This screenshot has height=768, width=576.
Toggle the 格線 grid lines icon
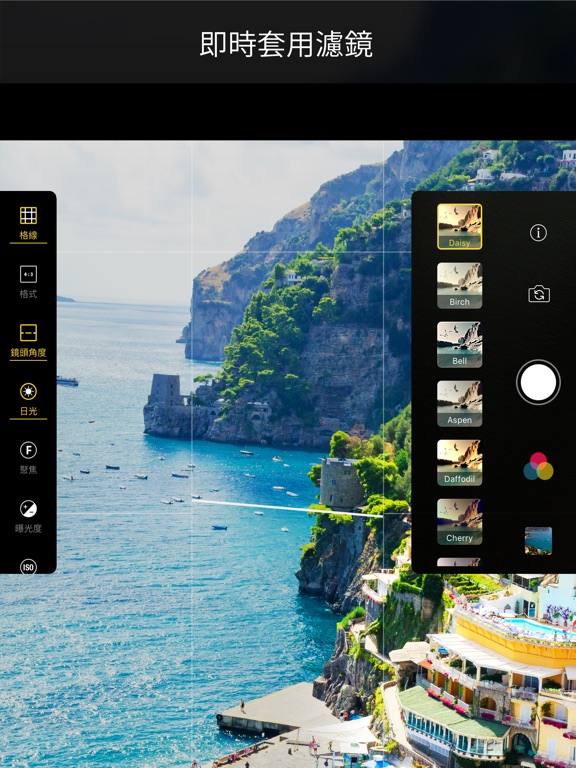pyautogui.click(x=28, y=216)
